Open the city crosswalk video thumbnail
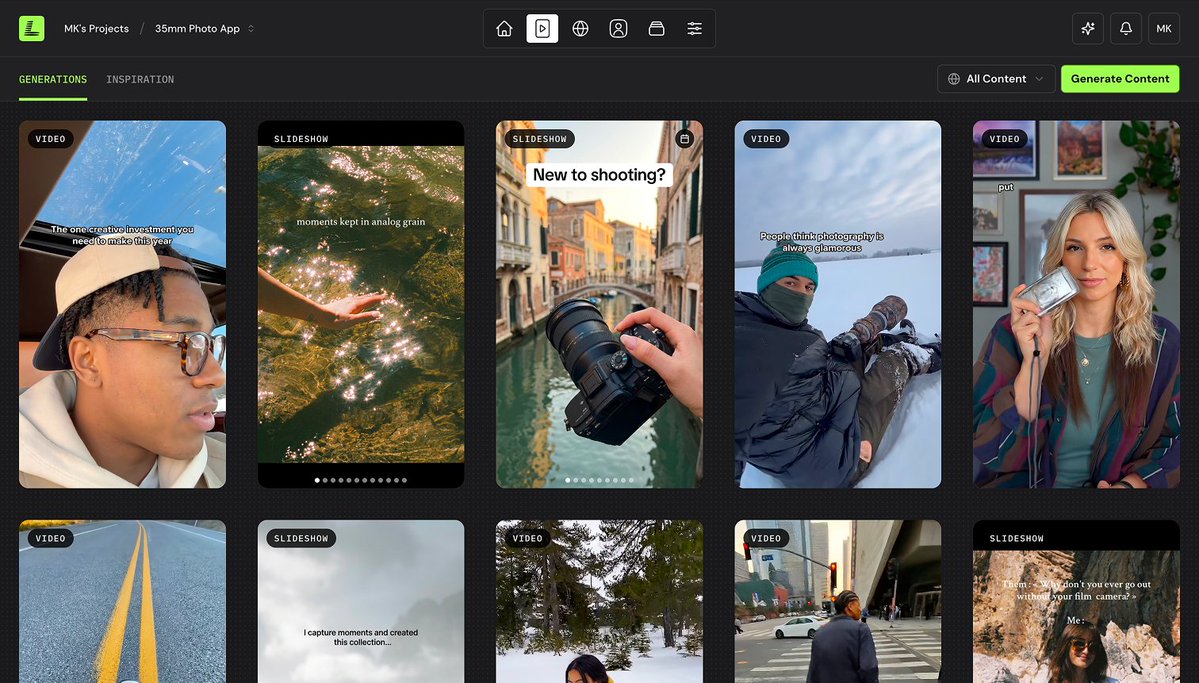 coord(838,601)
